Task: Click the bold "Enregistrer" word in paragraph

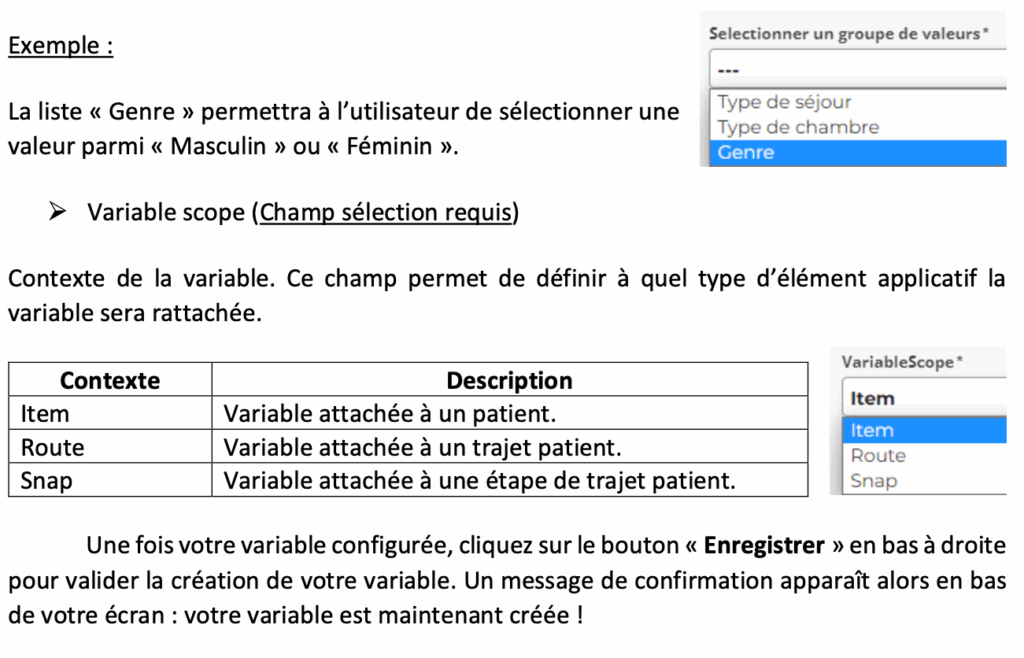Action: pos(764,546)
